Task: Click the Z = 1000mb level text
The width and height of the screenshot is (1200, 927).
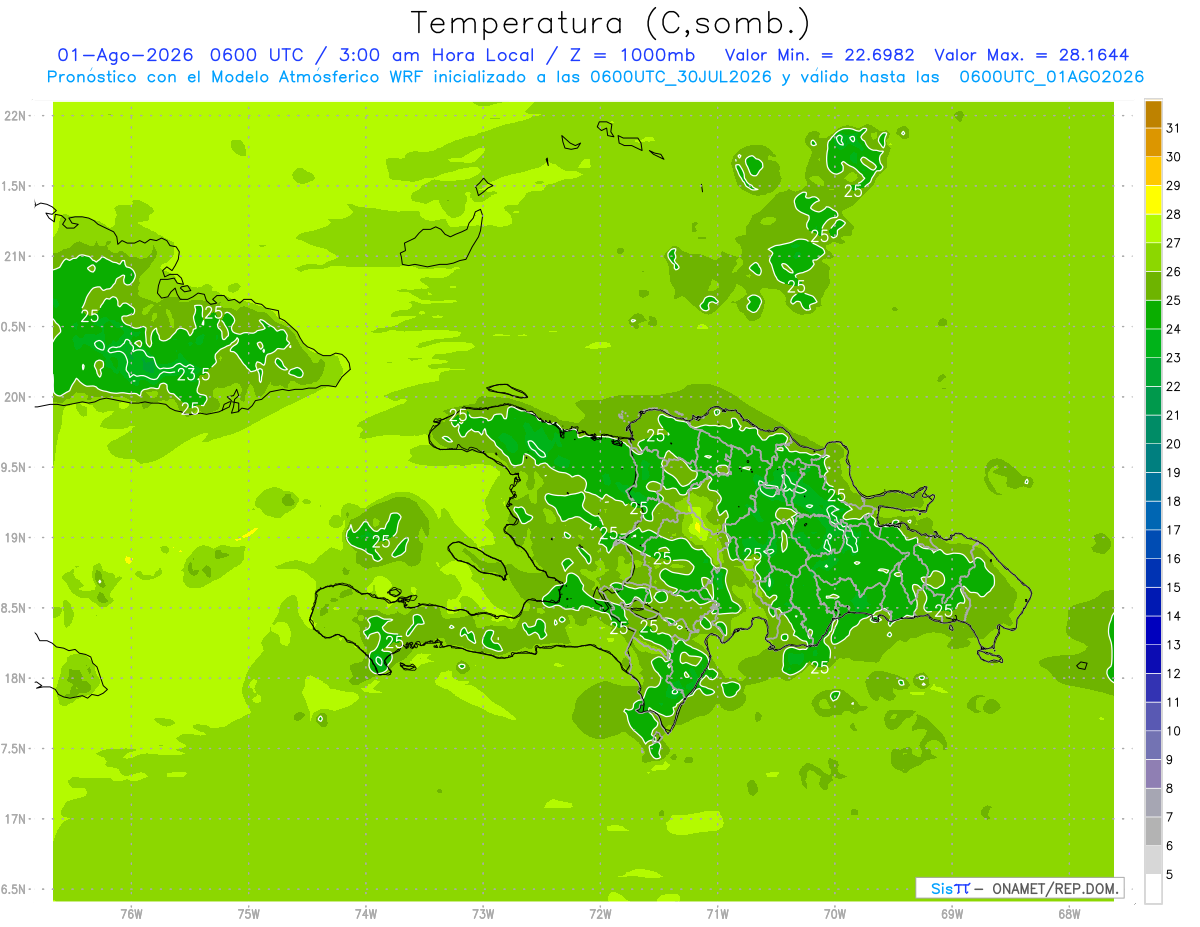Action: click(630, 55)
